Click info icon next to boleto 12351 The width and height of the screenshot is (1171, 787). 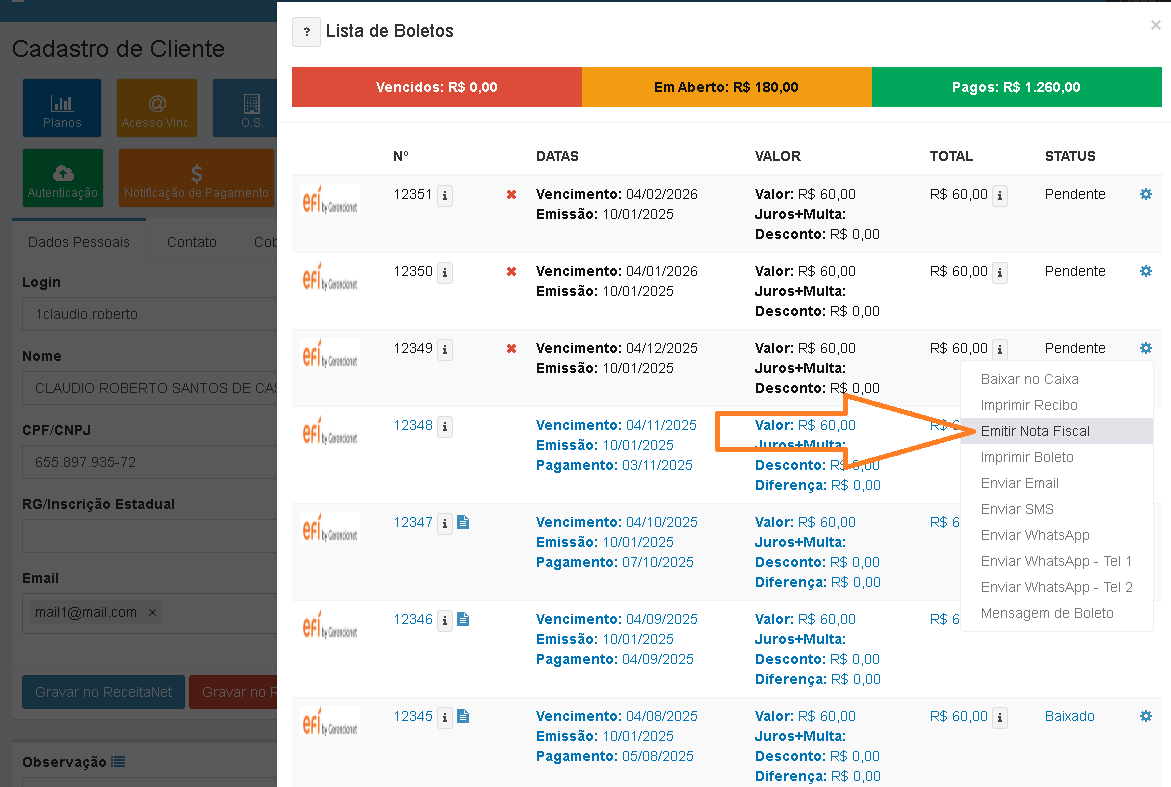(445, 196)
